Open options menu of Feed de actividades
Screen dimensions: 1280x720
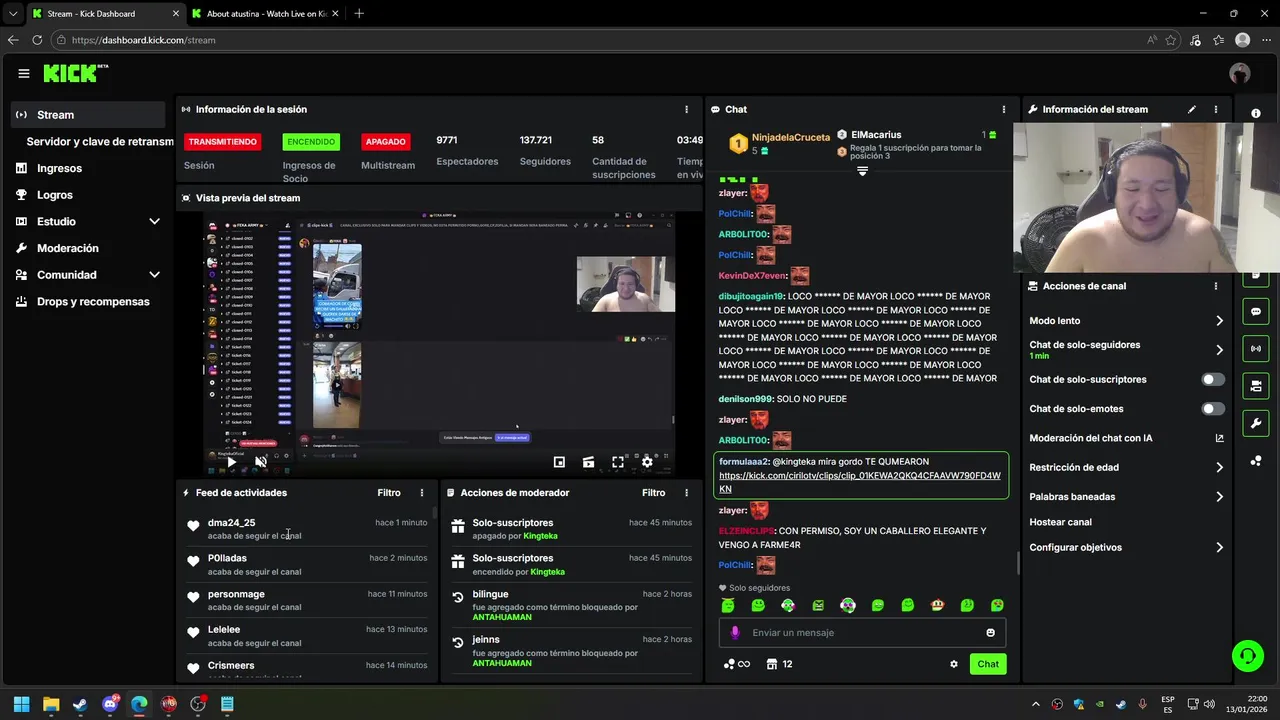click(x=422, y=492)
